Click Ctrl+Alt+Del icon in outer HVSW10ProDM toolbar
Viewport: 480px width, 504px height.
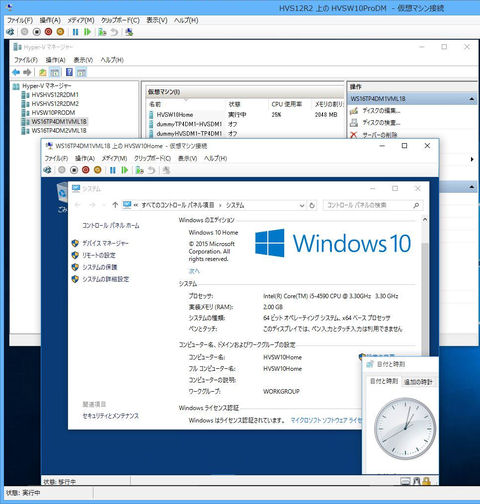[x=10, y=32]
